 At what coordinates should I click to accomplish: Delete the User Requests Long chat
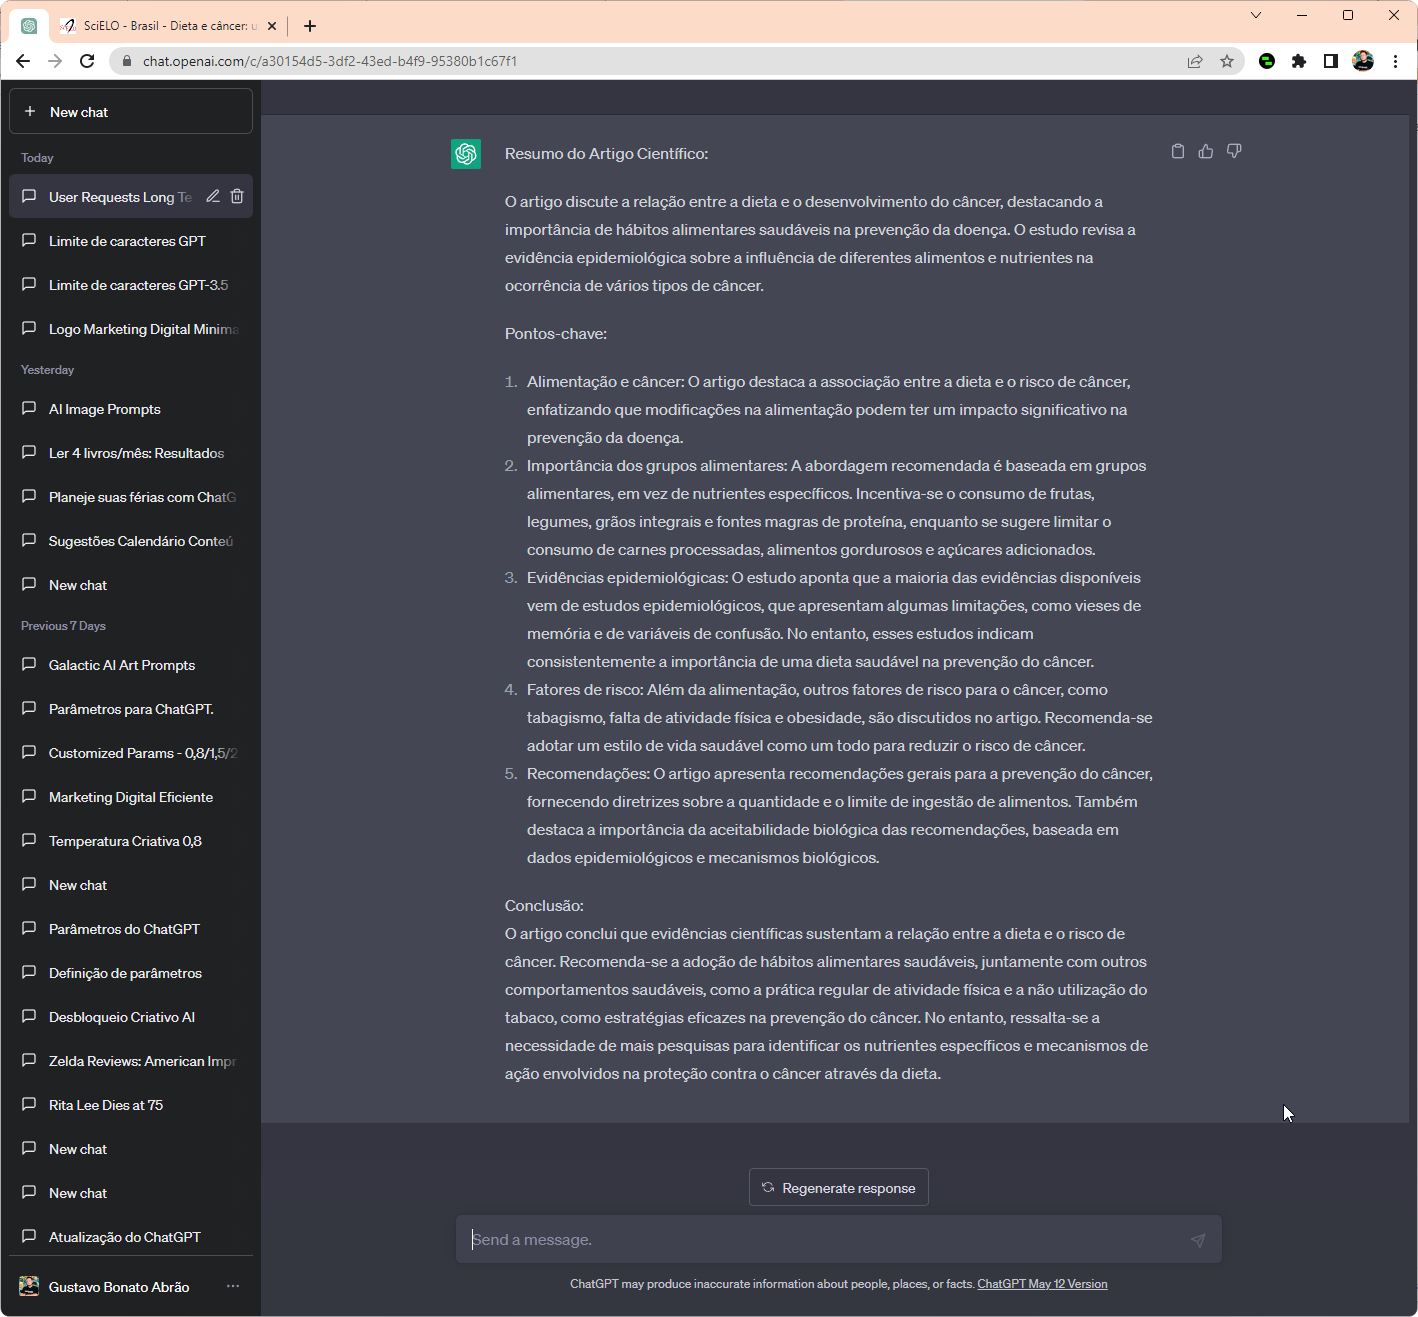tap(237, 197)
